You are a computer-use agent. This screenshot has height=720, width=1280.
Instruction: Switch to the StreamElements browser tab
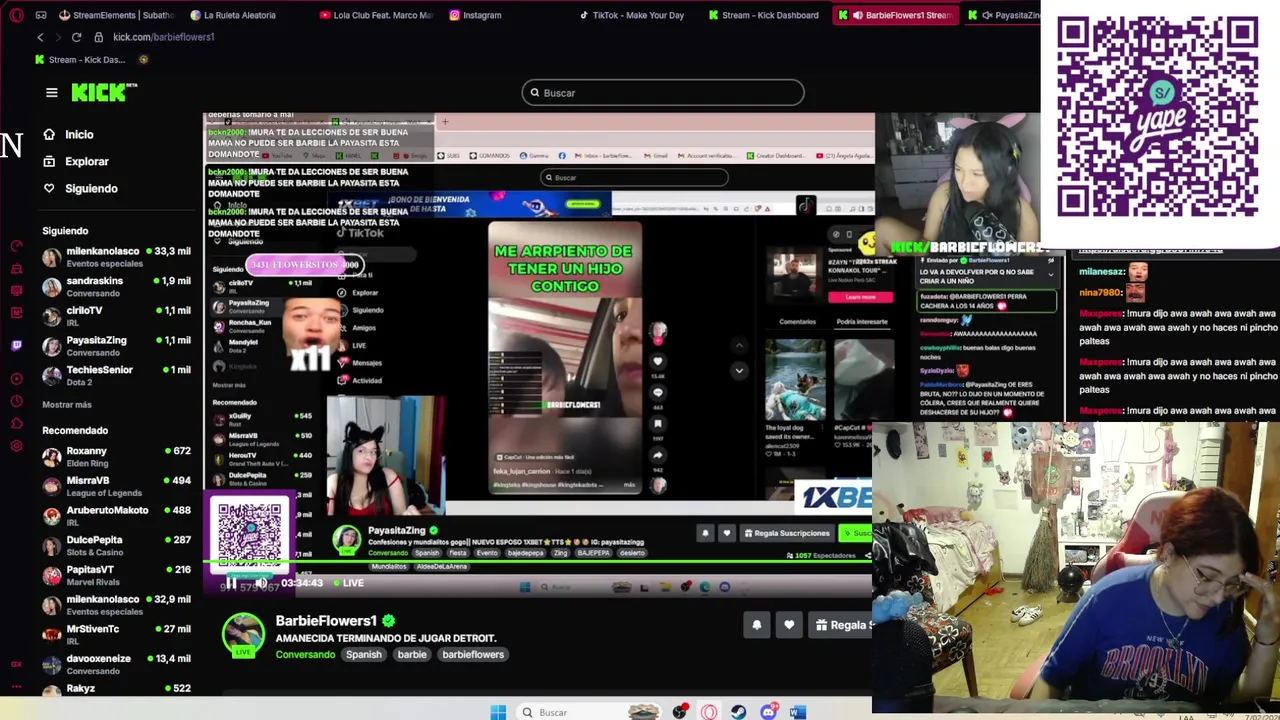point(117,15)
